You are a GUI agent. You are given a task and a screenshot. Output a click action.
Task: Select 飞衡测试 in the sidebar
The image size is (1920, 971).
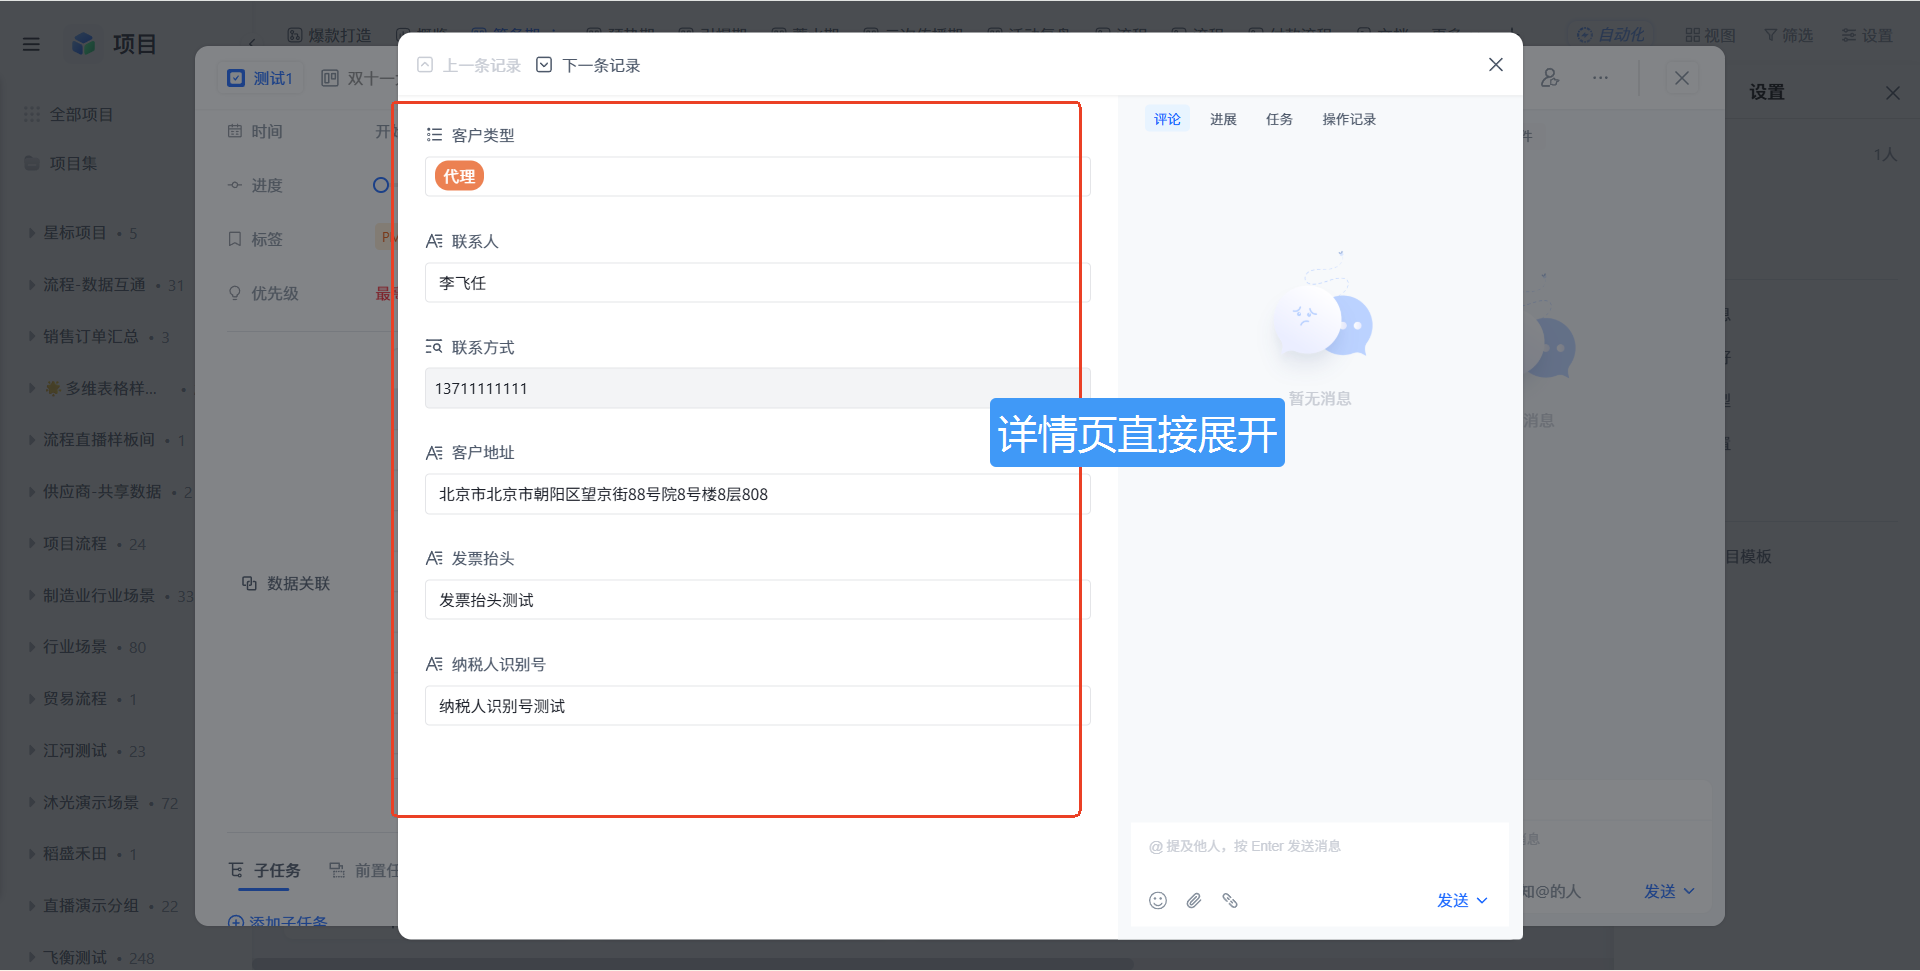point(75,957)
